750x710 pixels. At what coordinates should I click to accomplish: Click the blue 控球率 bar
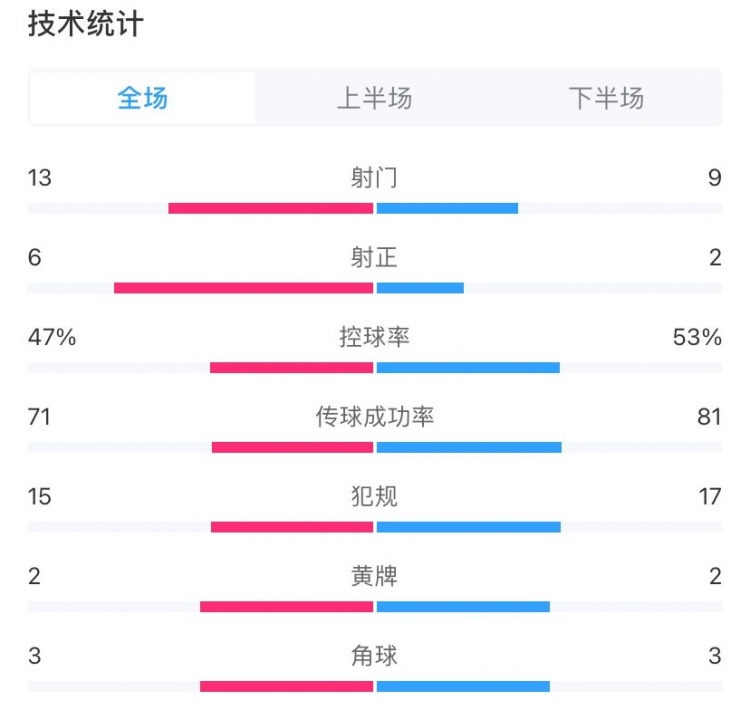[468, 367]
